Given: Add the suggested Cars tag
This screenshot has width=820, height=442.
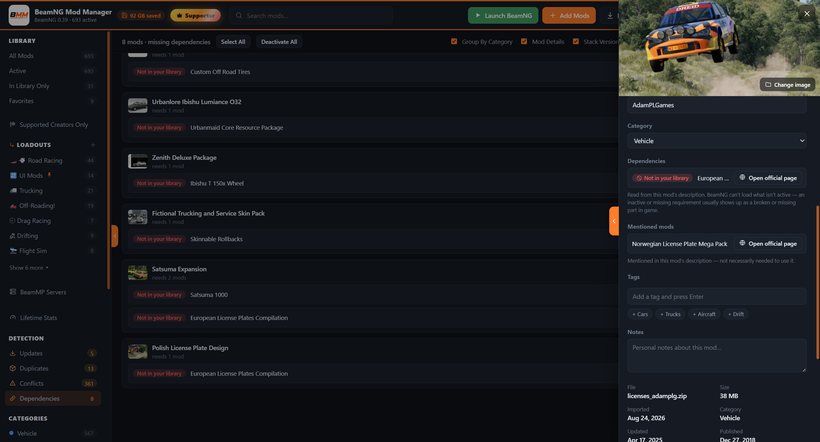Looking at the screenshot, I should (640, 314).
